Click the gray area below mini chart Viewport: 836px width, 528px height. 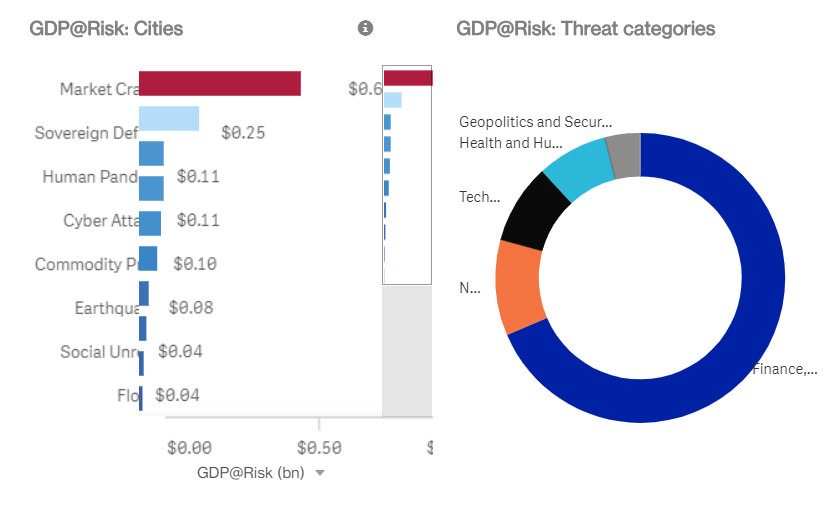coord(407,350)
